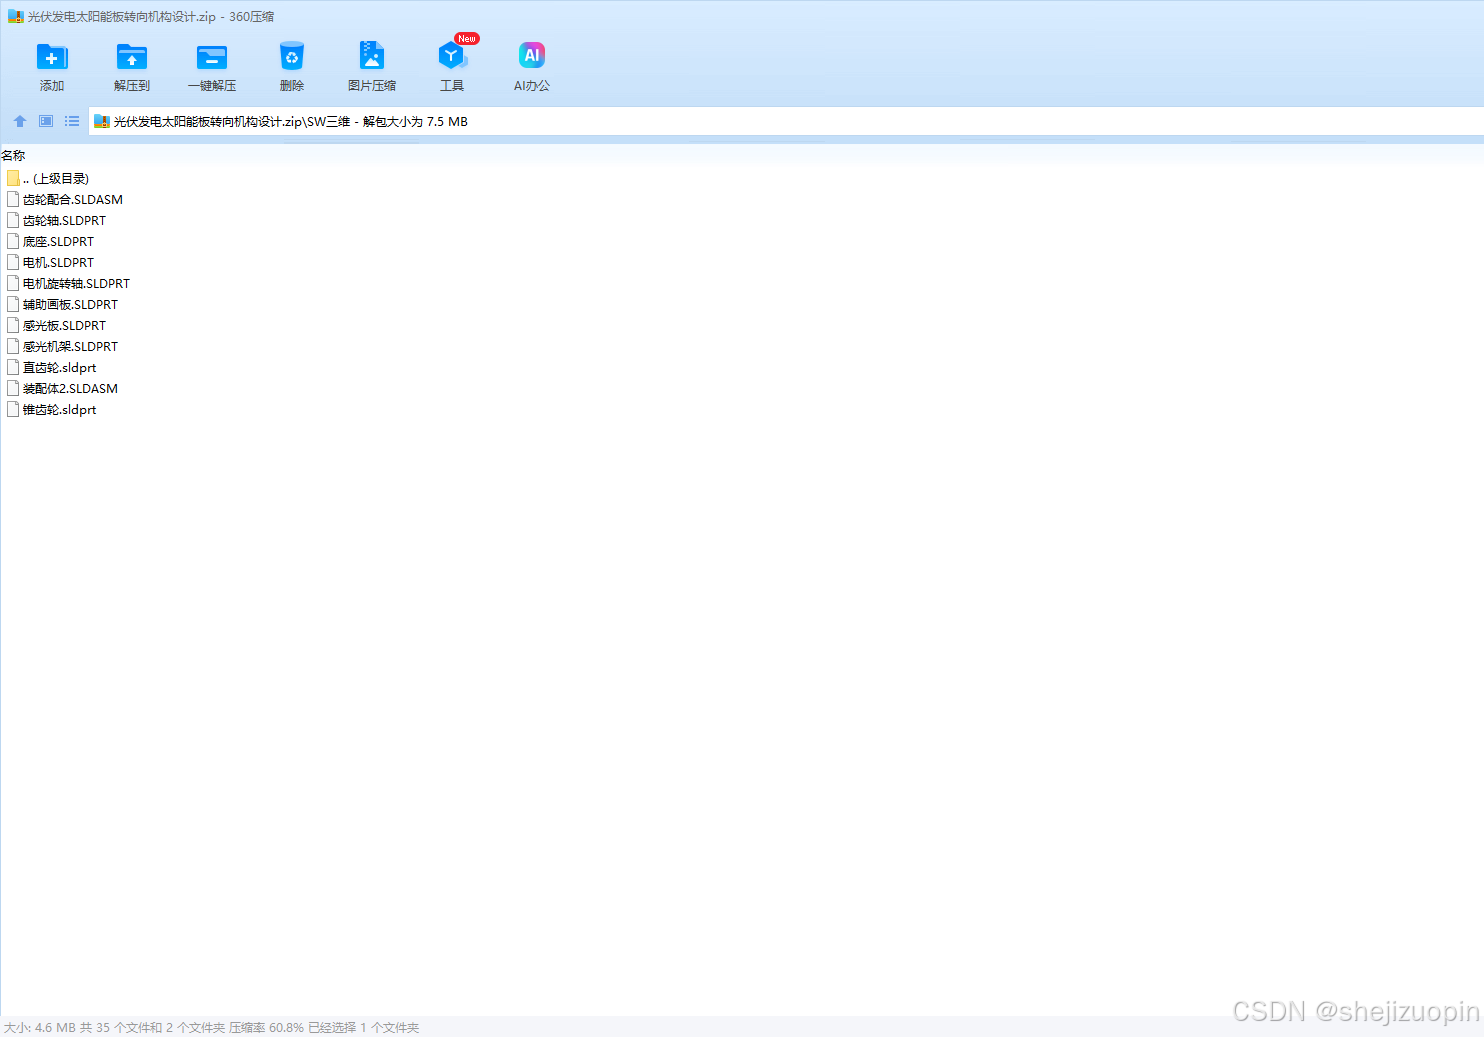Click the 名称 column header
The width and height of the screenshot is (1484, 1037).
tap(13, 156)
